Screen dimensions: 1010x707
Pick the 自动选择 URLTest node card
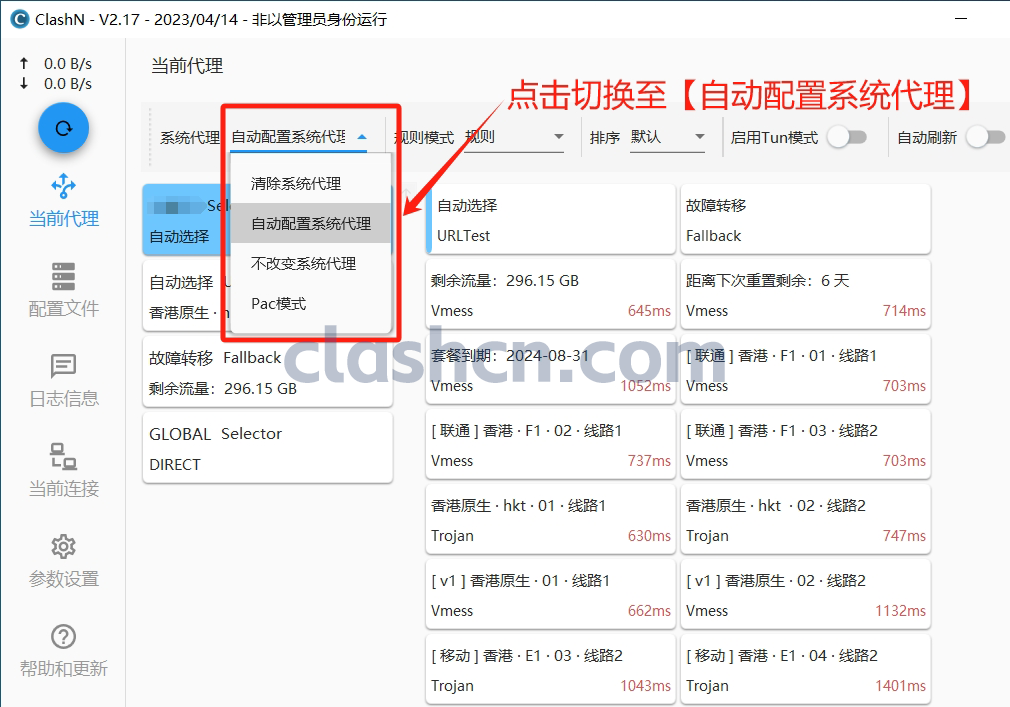tap(551, 220)
